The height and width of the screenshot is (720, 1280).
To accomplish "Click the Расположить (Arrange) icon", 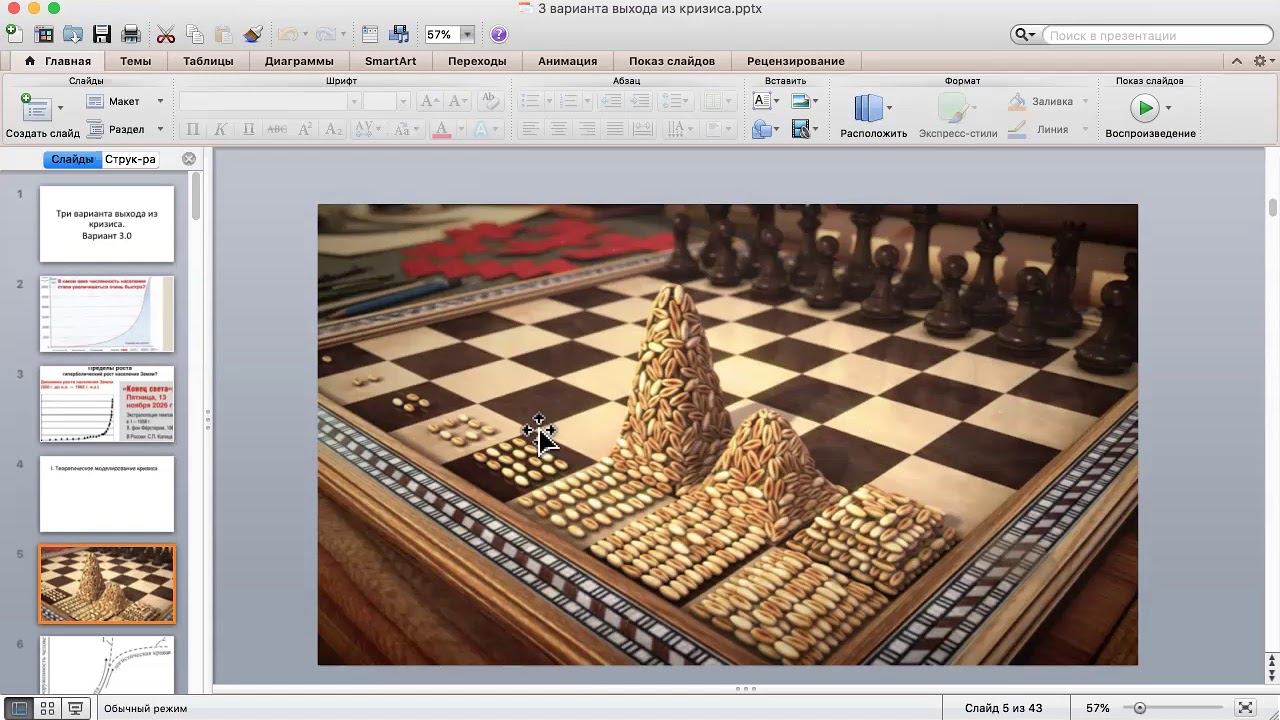I will (x=868, y=108).
